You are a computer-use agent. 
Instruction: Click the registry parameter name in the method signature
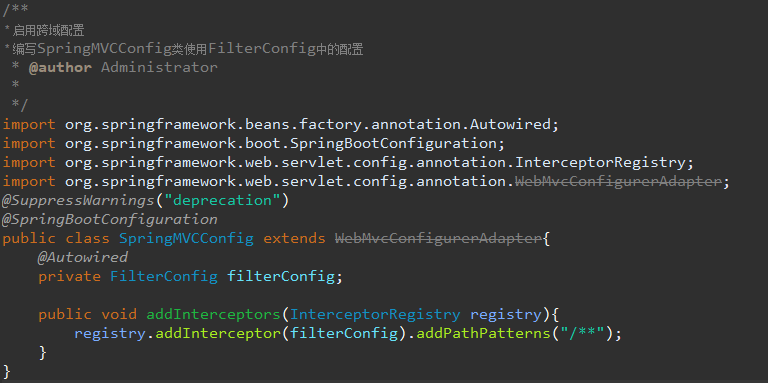point(506,314)
